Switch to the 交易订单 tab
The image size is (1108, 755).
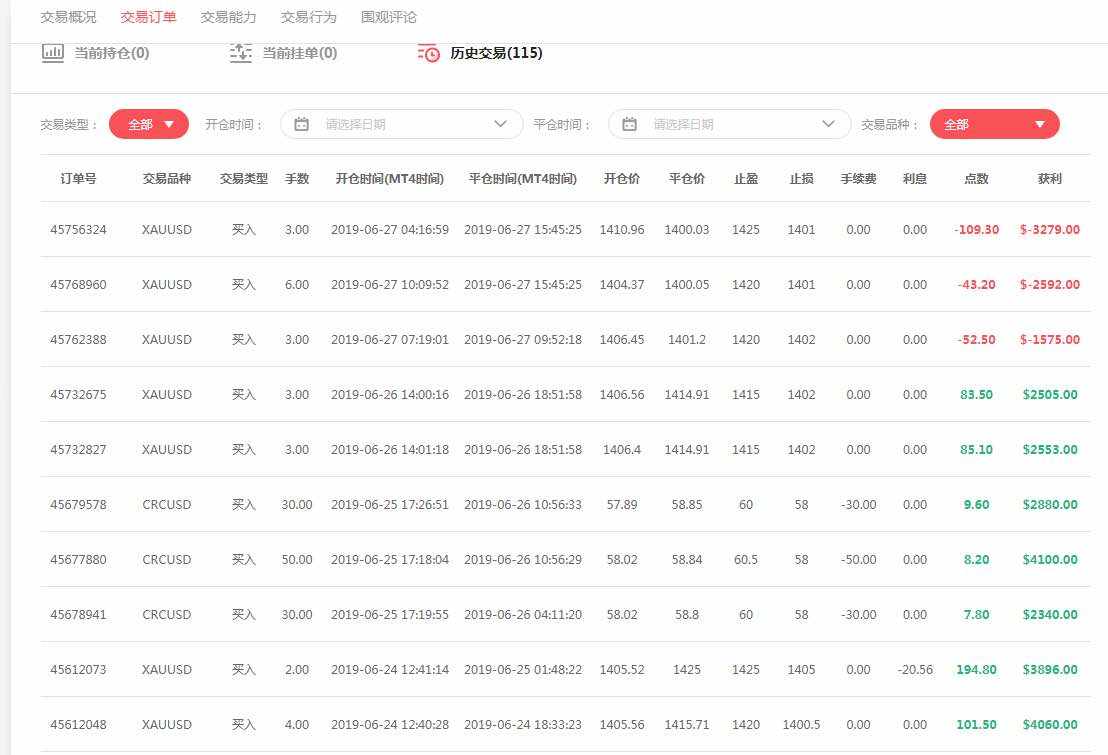tap(148, 17)
